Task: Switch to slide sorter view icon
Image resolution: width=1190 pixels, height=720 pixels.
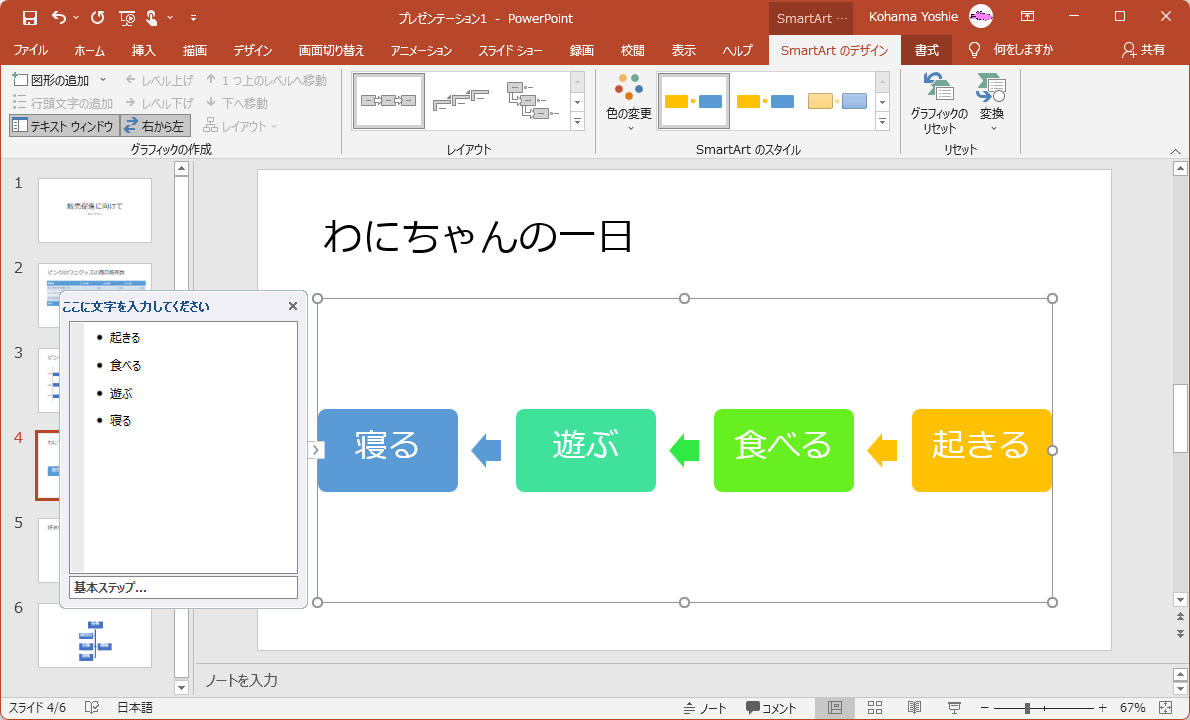Action: coord(874,708)
